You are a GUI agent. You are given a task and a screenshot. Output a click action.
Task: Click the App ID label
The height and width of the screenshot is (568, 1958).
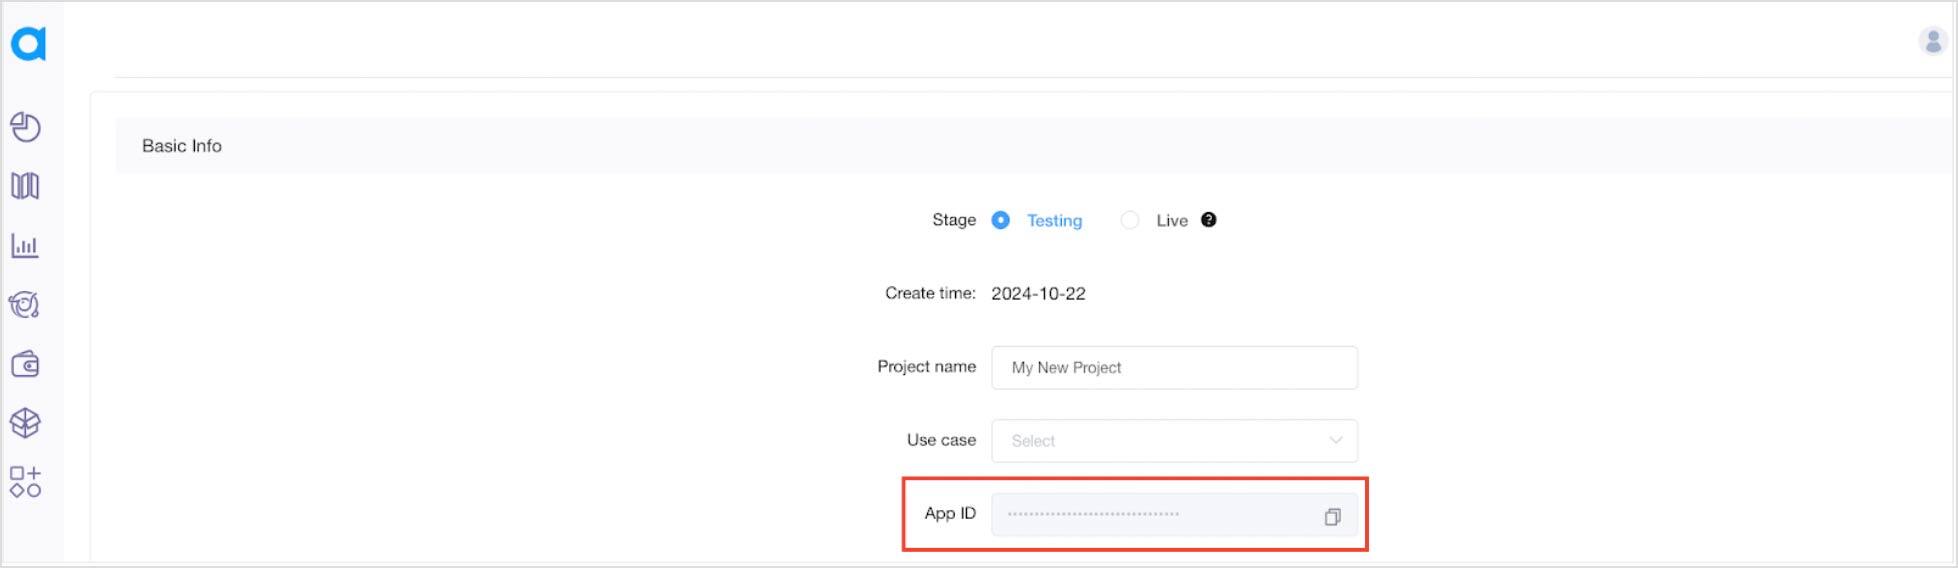pos(950,513)
